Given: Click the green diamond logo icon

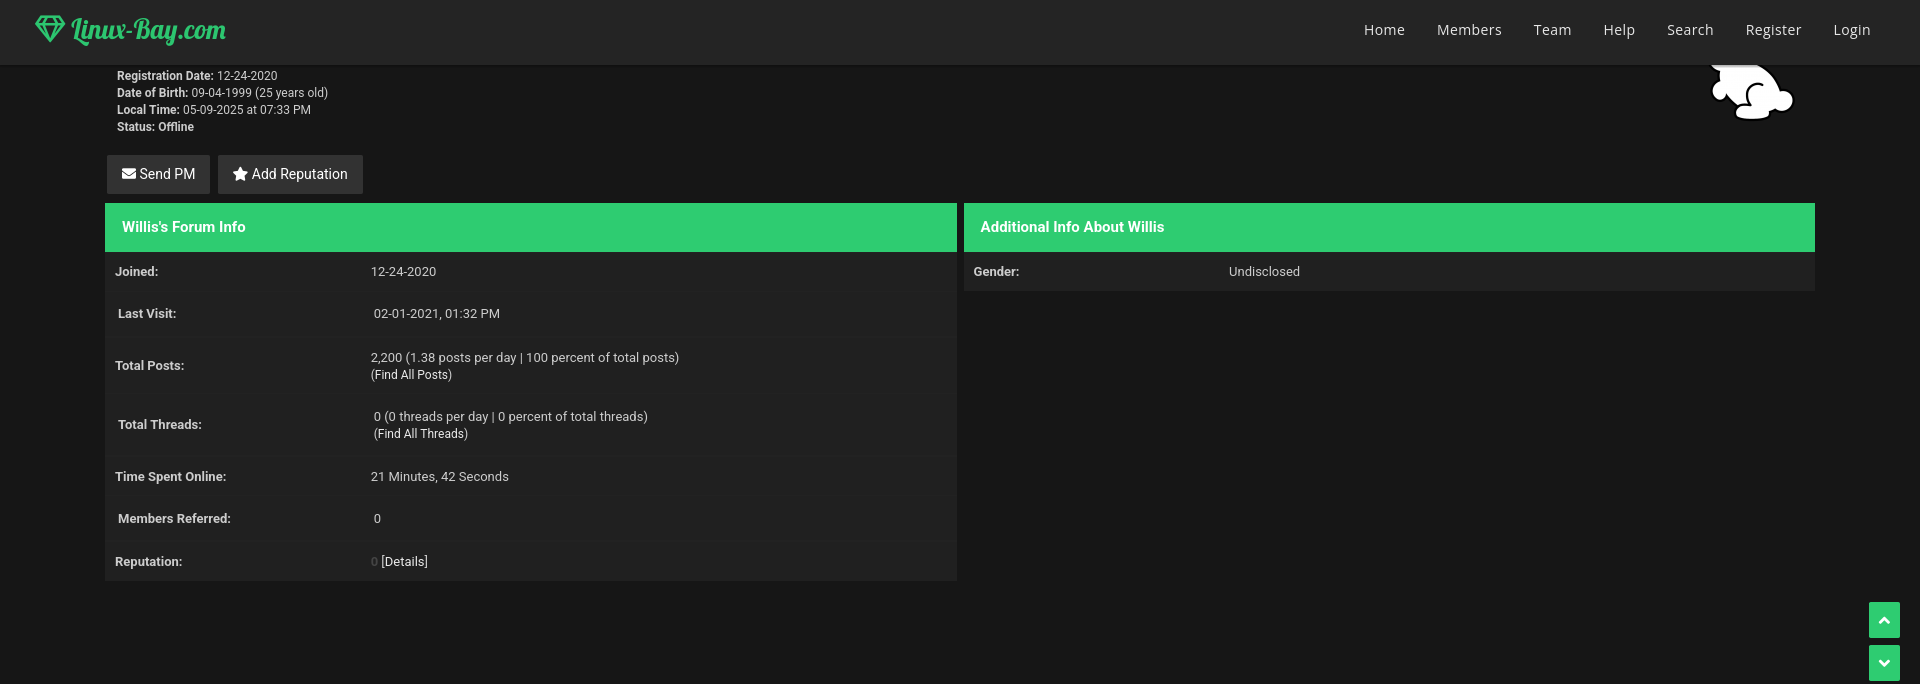Looking at the screenshot, I should click(x=49, y=29).
